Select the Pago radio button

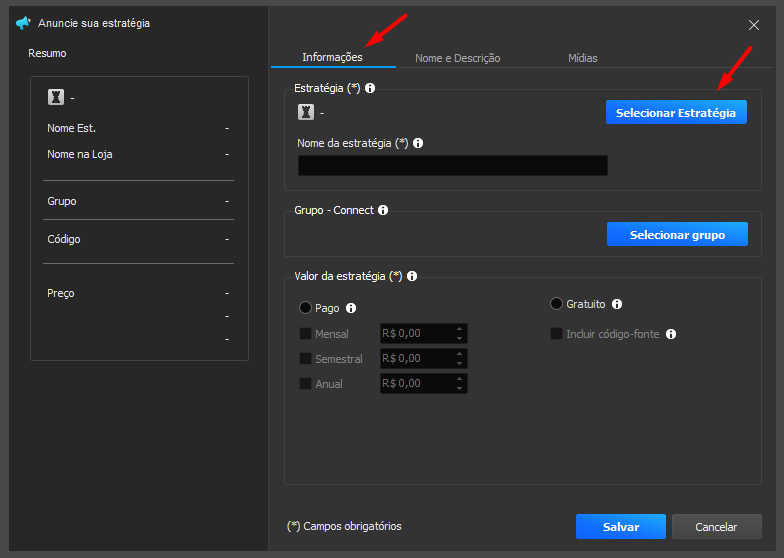305,308
